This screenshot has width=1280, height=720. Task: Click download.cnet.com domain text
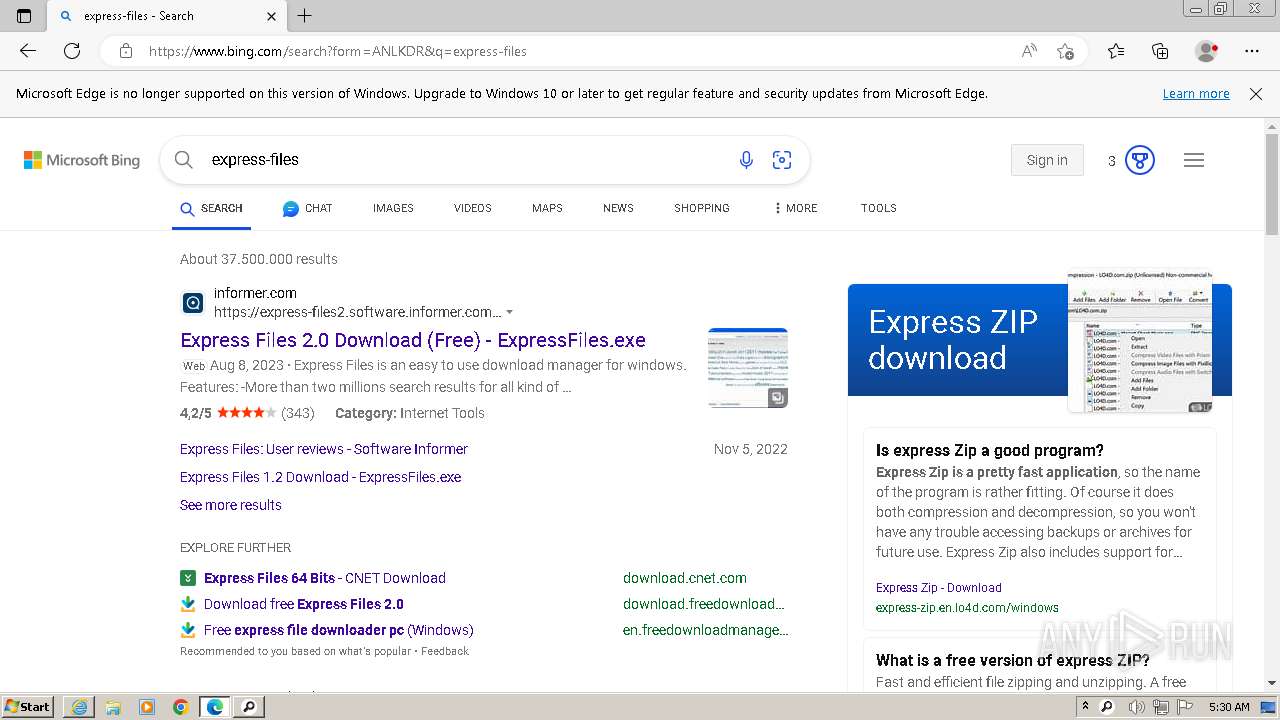tap(685, 578)
